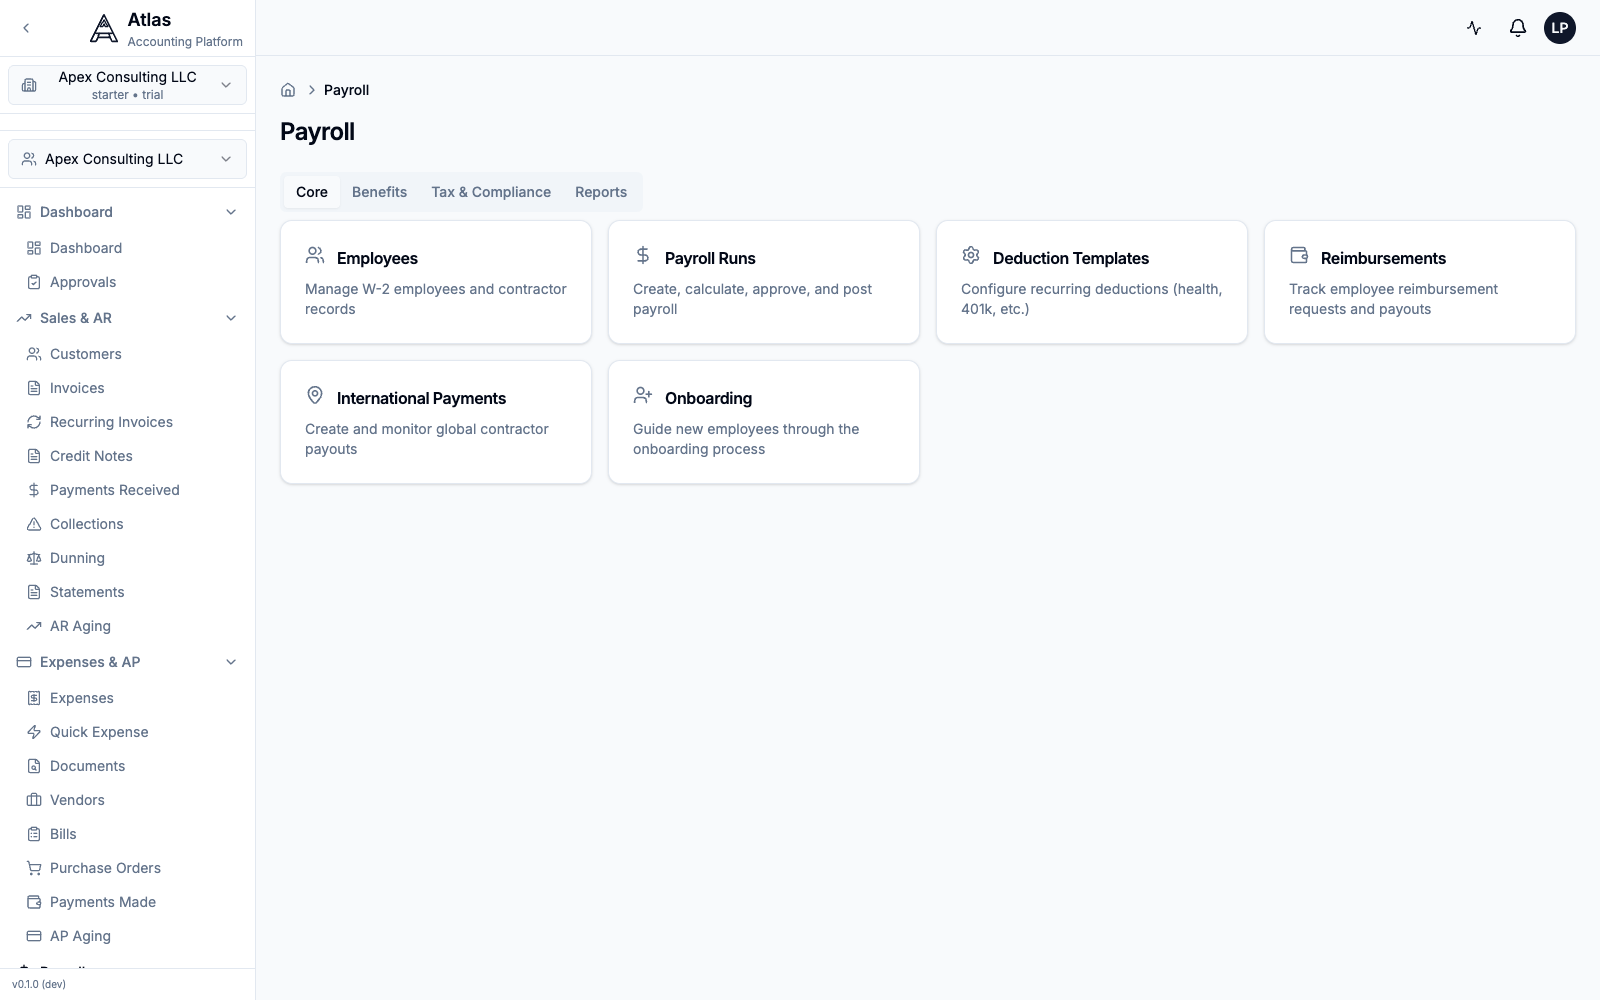The width and height of the screenshot is (1600, 1000).
Task: Click the Quick Expense lightning icon
Action: [x=34, y=732]
